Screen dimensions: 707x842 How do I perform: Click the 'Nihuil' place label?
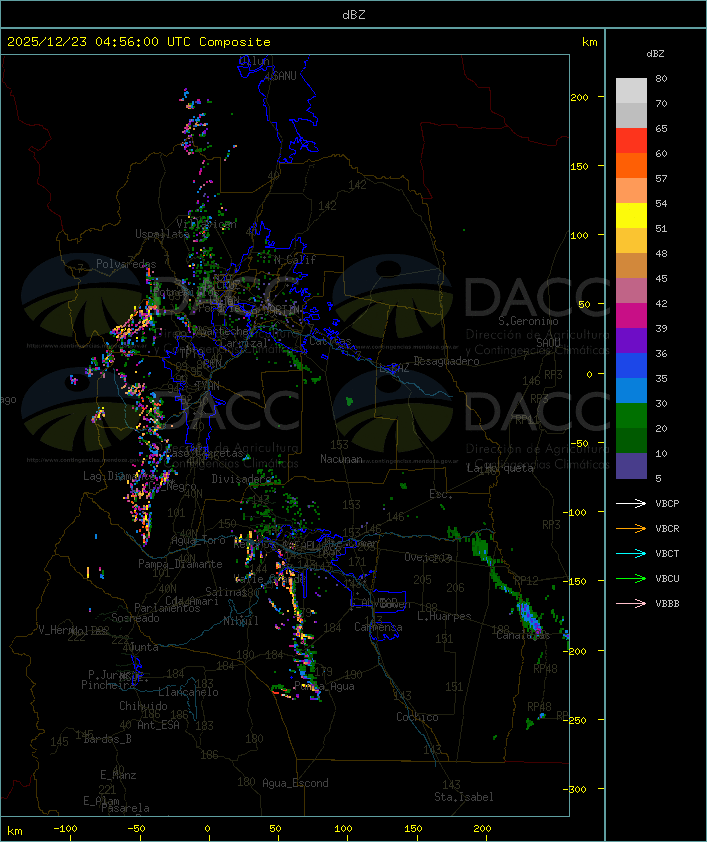click(241, 621)
